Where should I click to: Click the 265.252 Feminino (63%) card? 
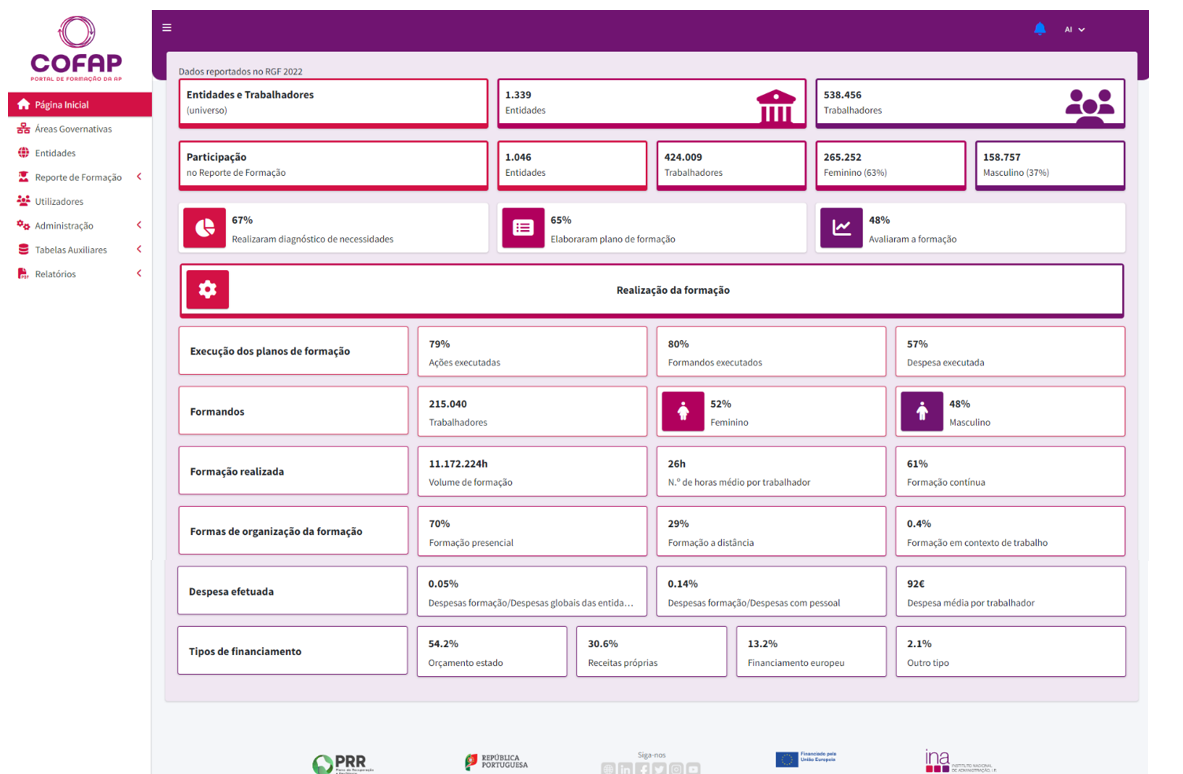point(890,165)
